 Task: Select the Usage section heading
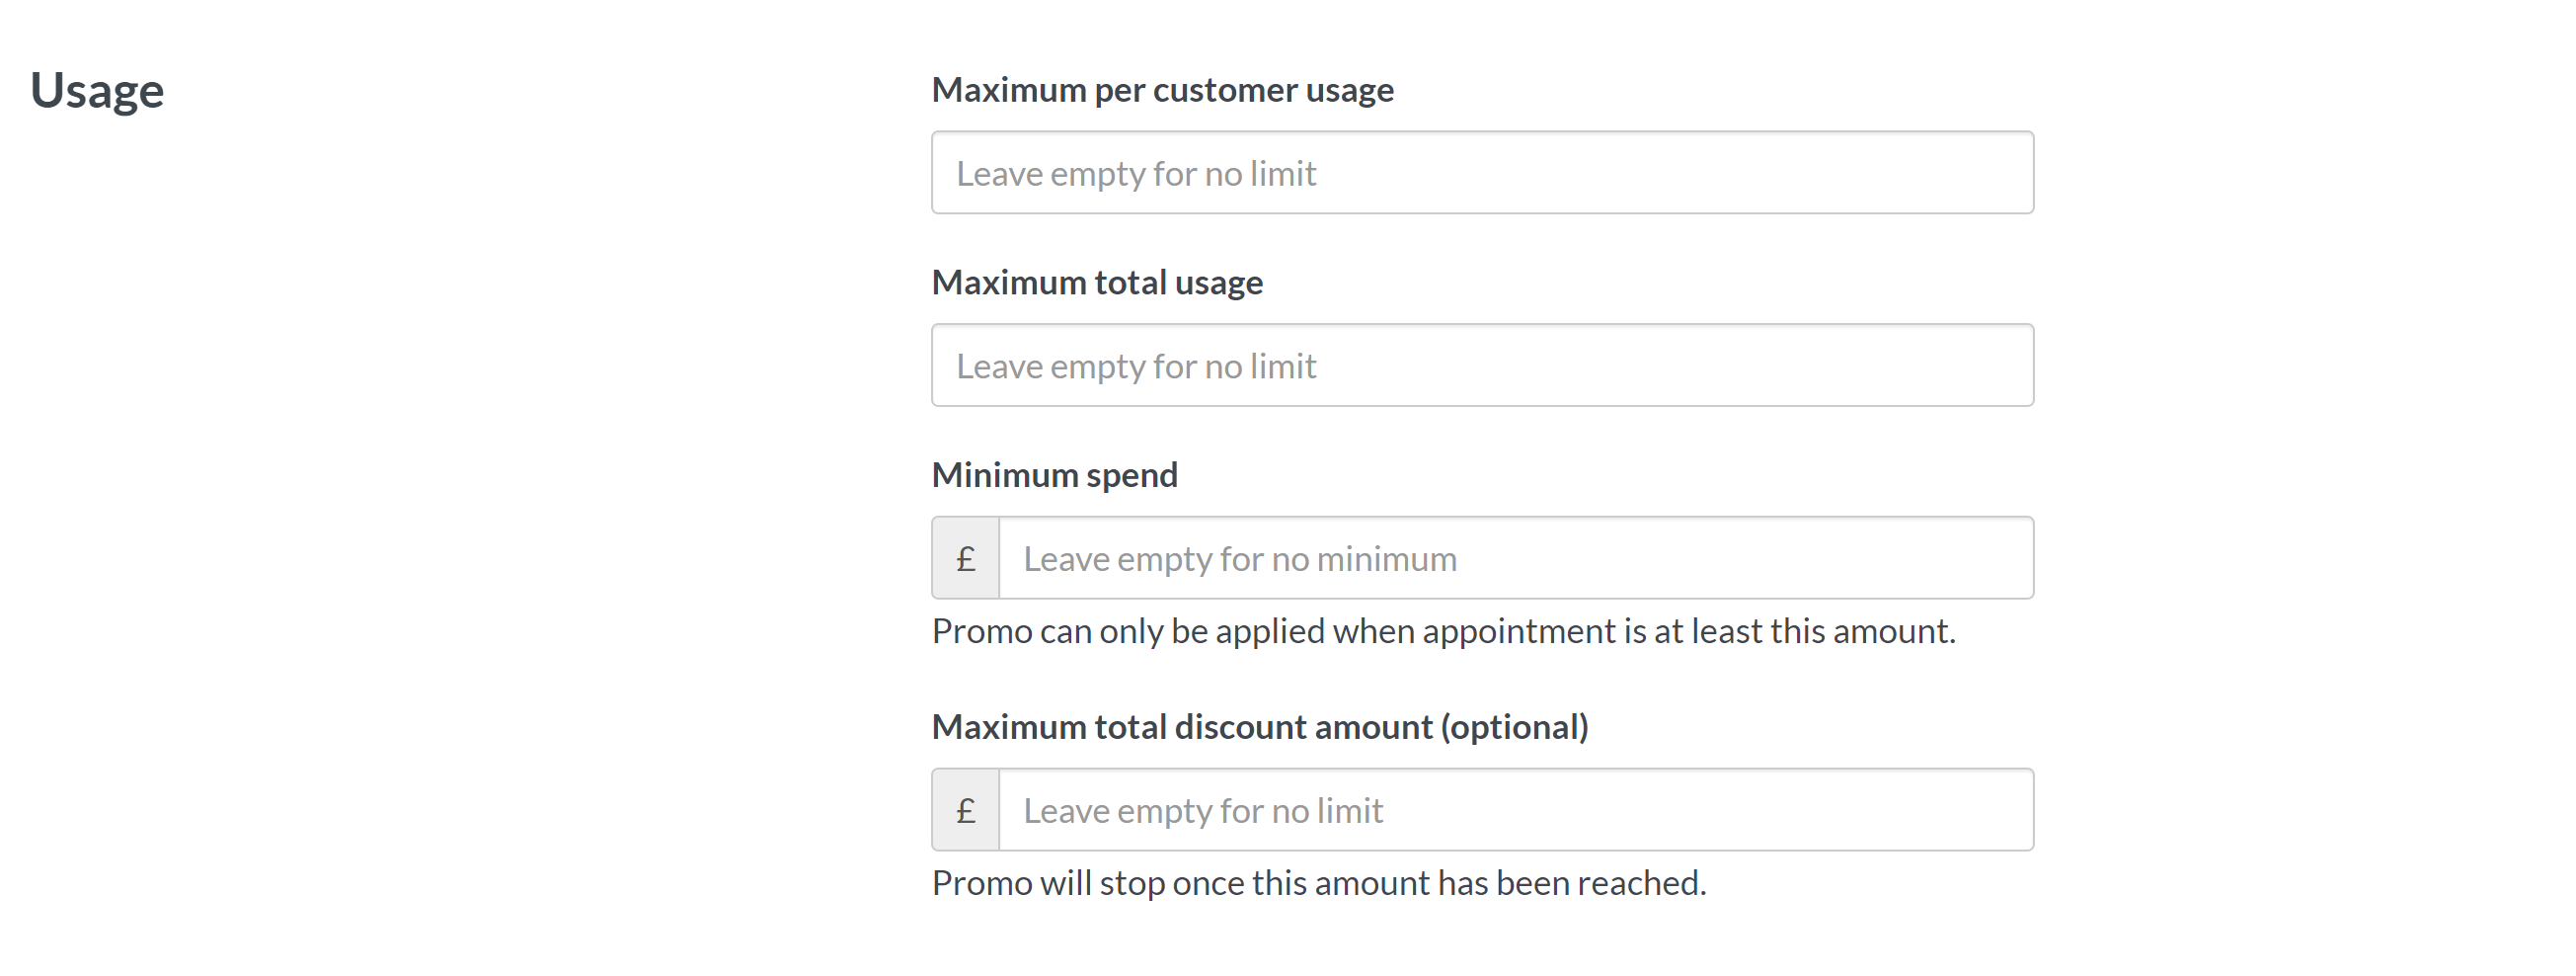(98, 90)
